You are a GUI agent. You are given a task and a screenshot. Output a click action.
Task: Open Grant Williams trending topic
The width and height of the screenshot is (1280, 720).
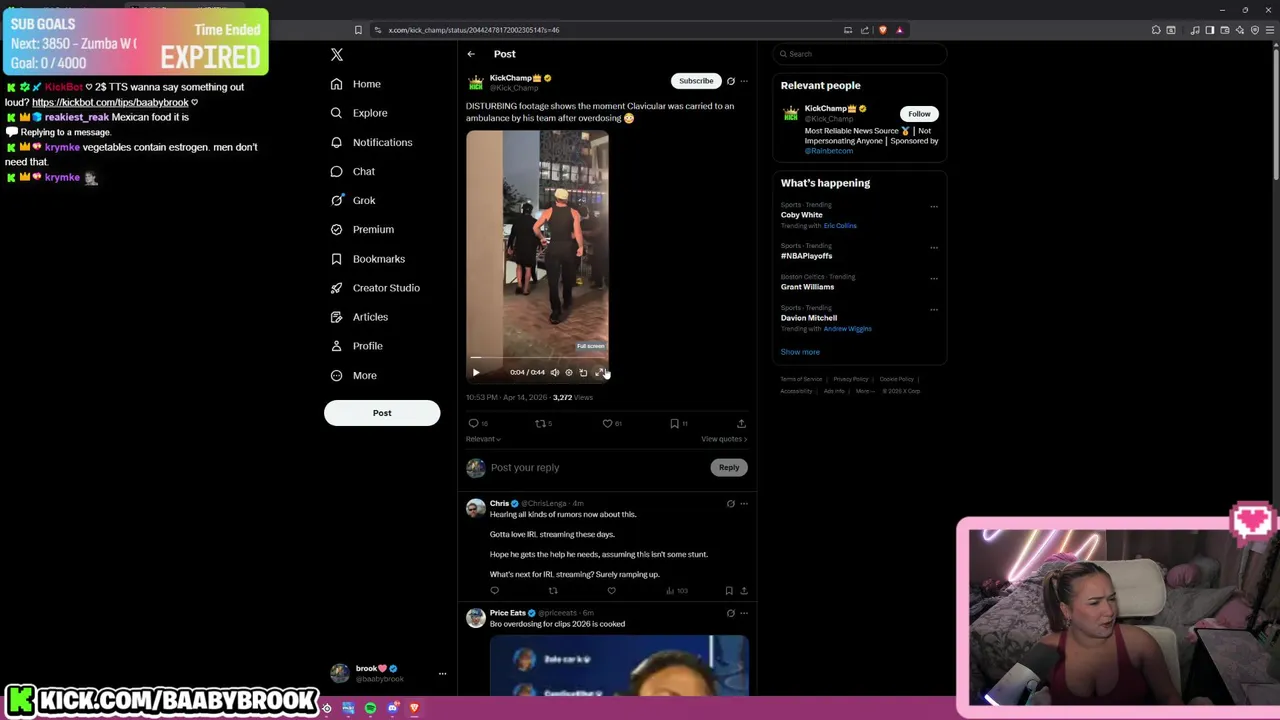coord(807,287)
